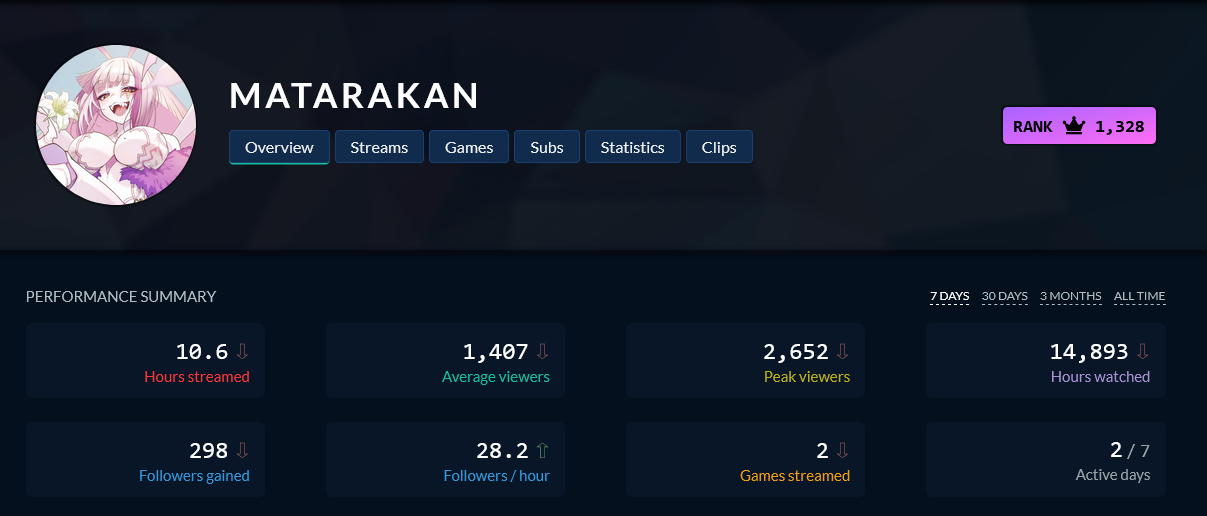Click the down arrow in Games streamed card
The height and width of the screenshot is (516, 1207).
click(842, 450)
